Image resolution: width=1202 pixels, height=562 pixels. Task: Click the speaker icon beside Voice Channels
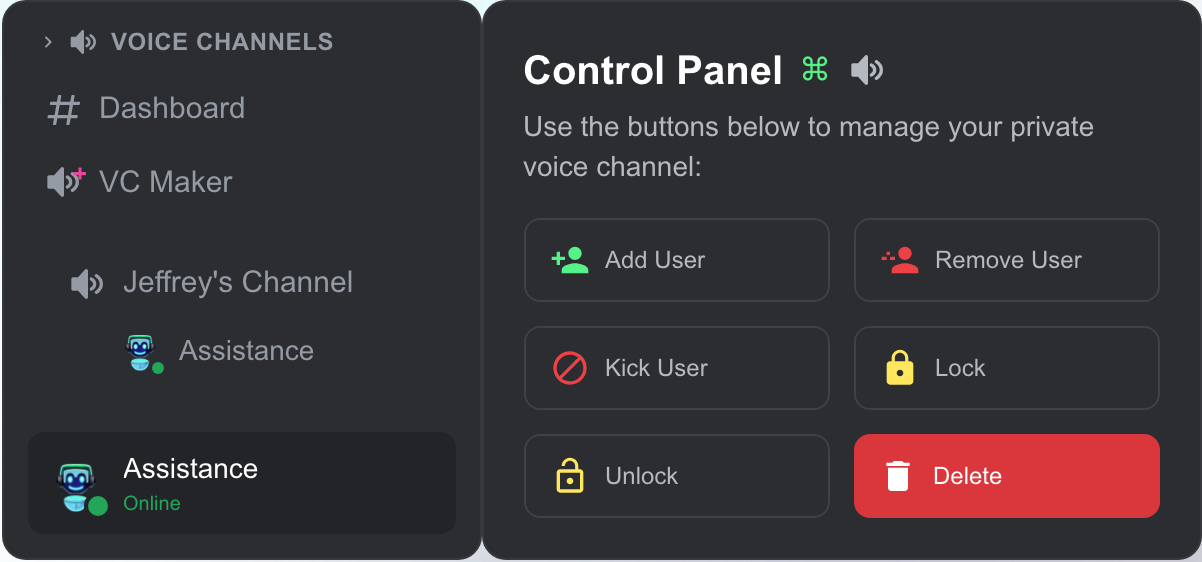click(83, 42)
